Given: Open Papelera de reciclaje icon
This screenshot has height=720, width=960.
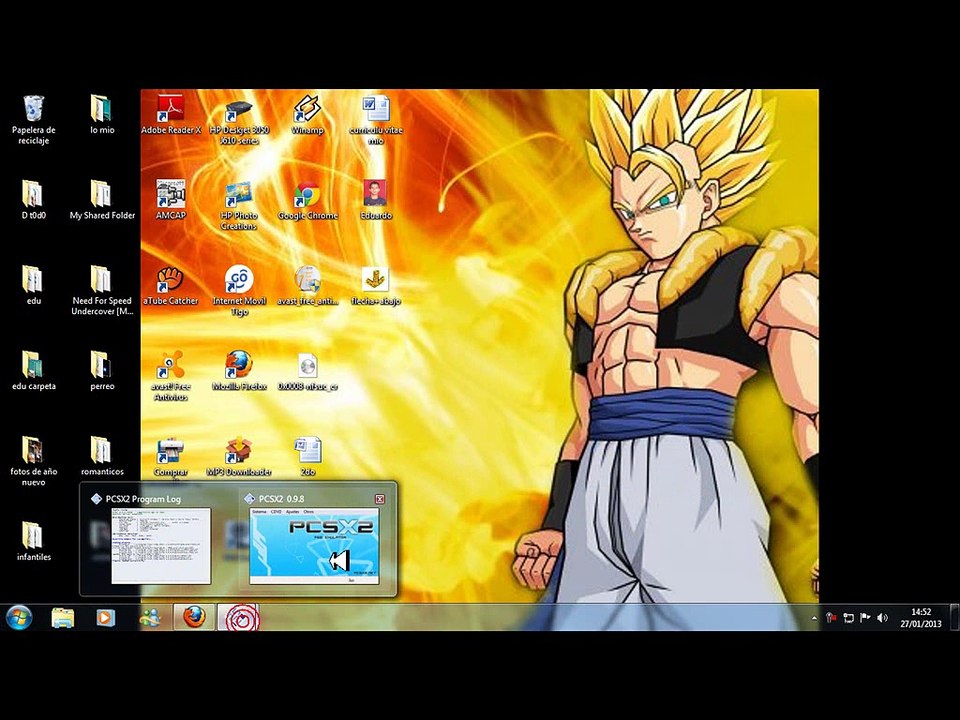Looking at the screenshot, I should pyautogui.click(x=34, y=109).
